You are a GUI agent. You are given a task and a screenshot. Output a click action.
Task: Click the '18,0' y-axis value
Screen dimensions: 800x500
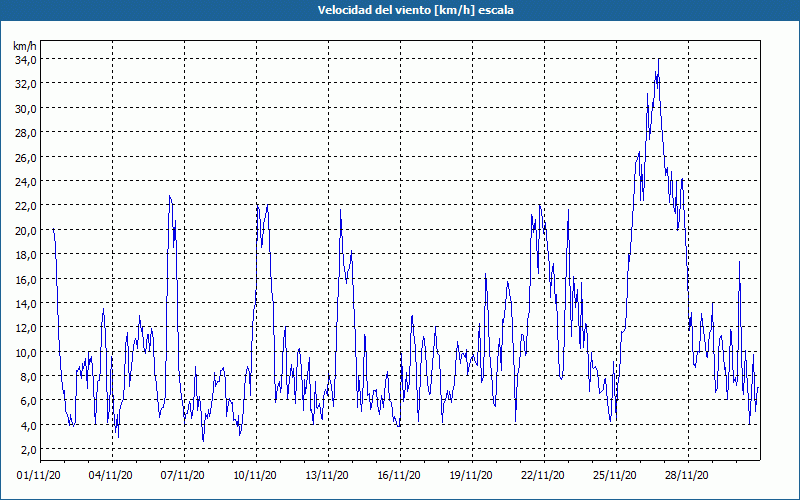click(x=26, y=255)
